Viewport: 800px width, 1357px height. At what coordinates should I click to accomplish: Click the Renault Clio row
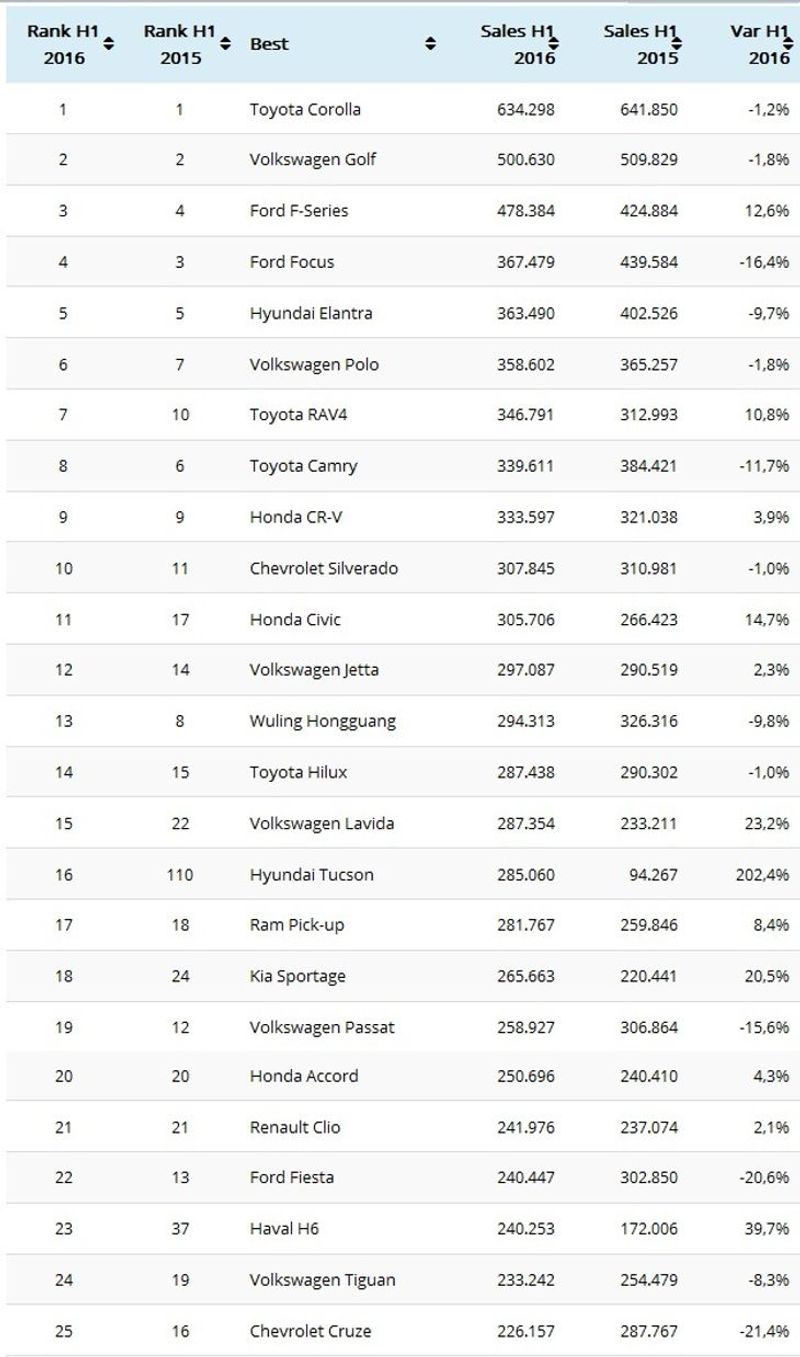400,1127
